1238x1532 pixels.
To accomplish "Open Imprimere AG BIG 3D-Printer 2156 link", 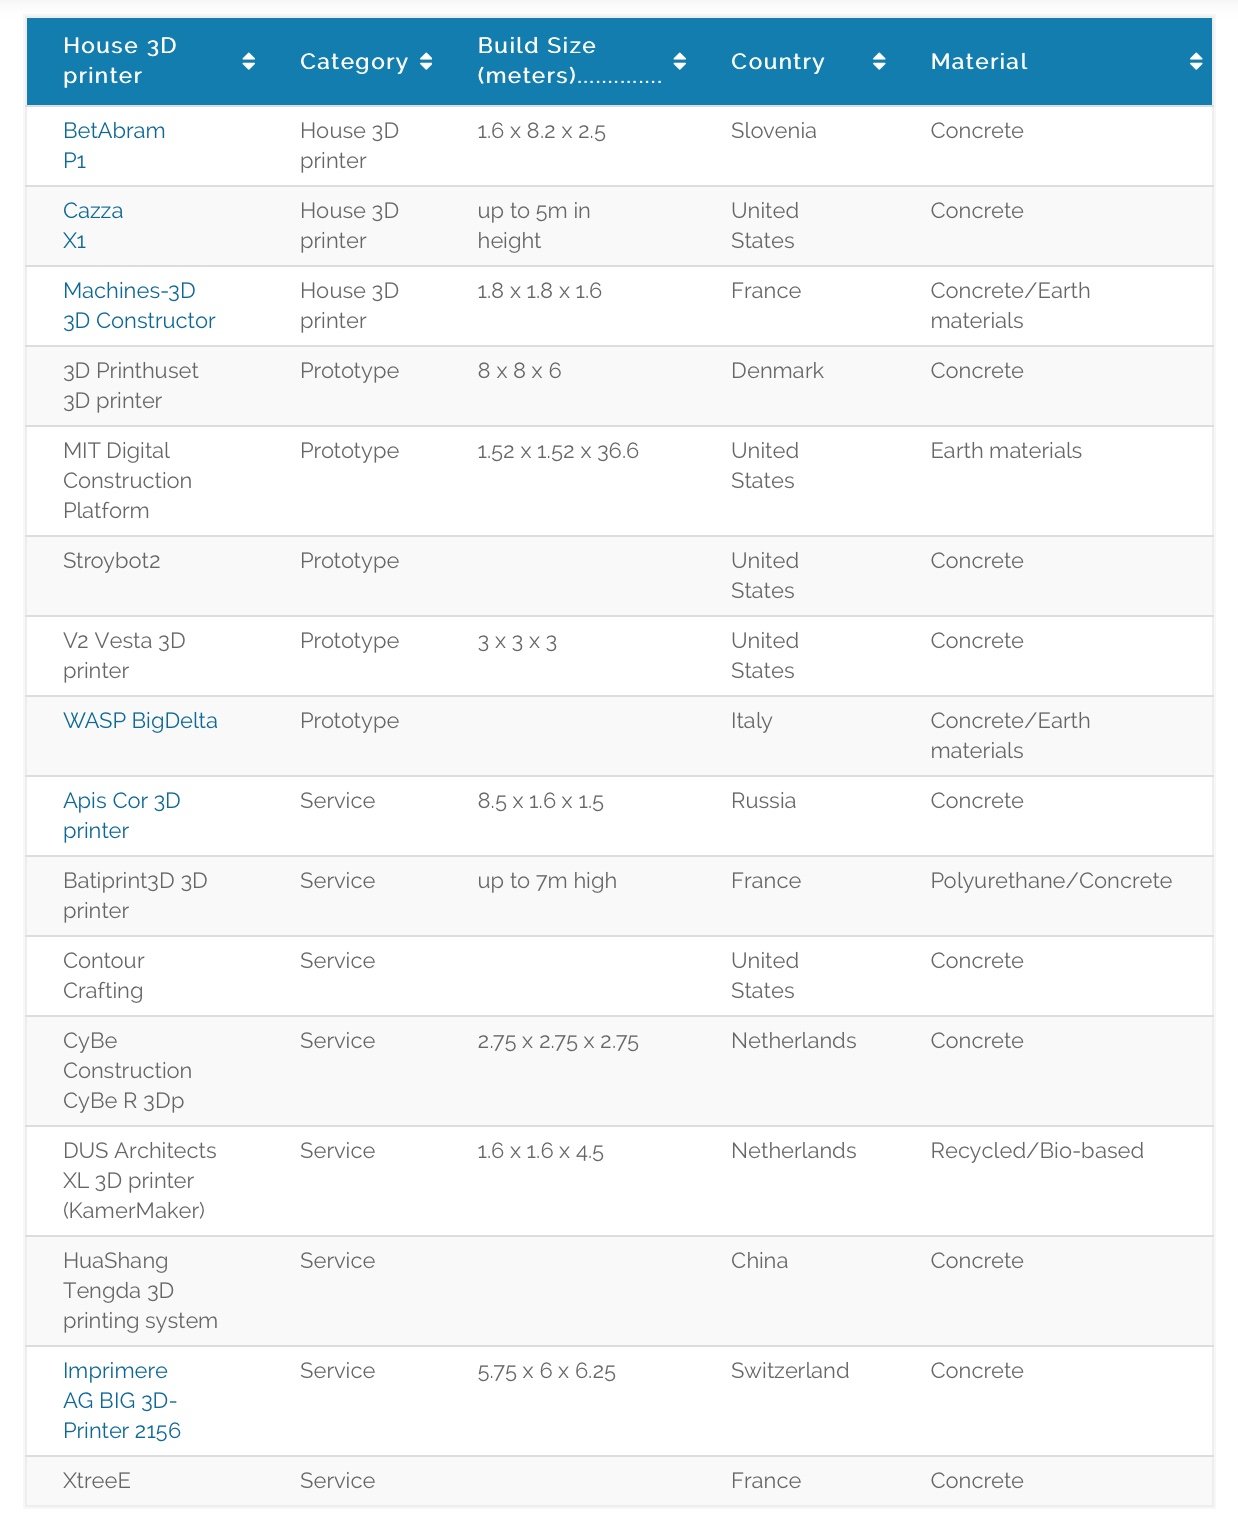I will click(x=122, y=1401).
